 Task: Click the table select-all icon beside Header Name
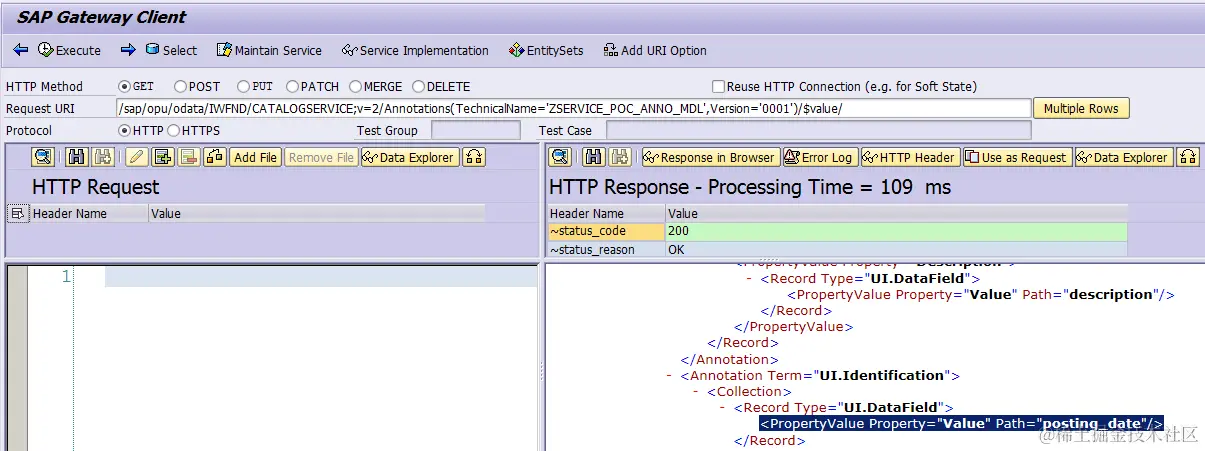tap(17, 213)
